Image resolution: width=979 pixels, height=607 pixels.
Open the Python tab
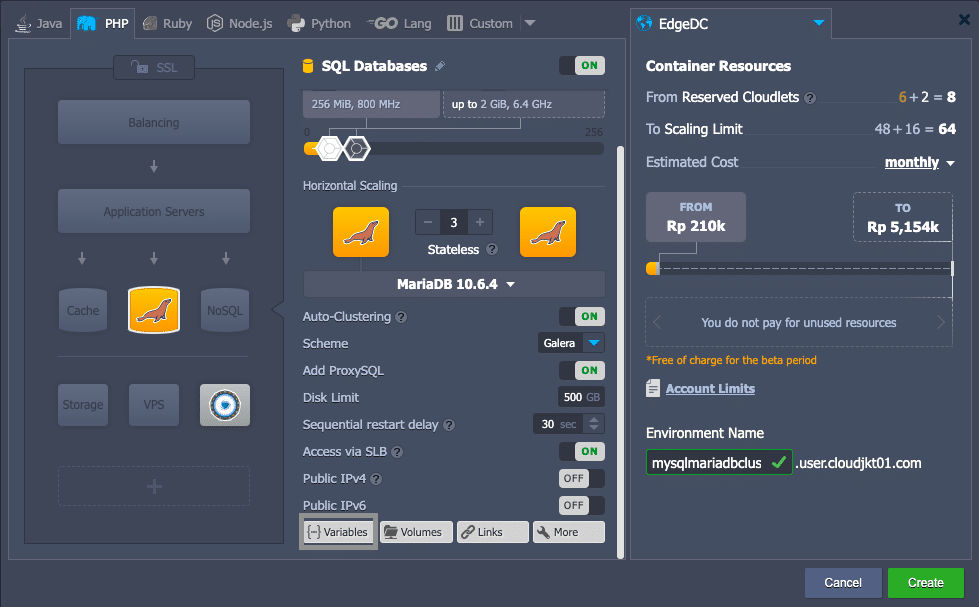(319, 23)
